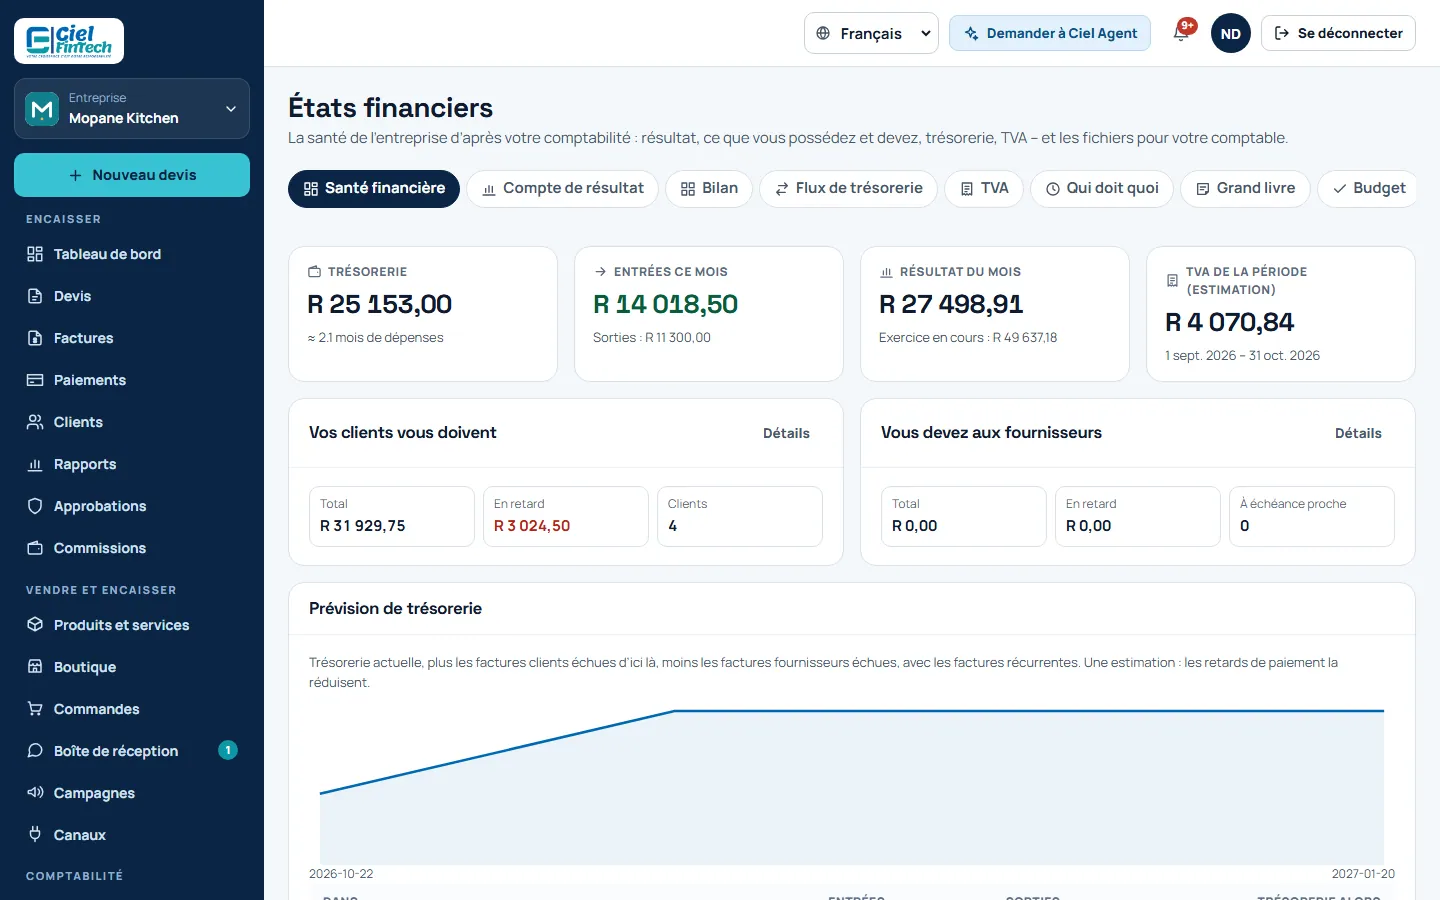
Task: Open the ND user avatar
Action: click(x=1231, y=33)
